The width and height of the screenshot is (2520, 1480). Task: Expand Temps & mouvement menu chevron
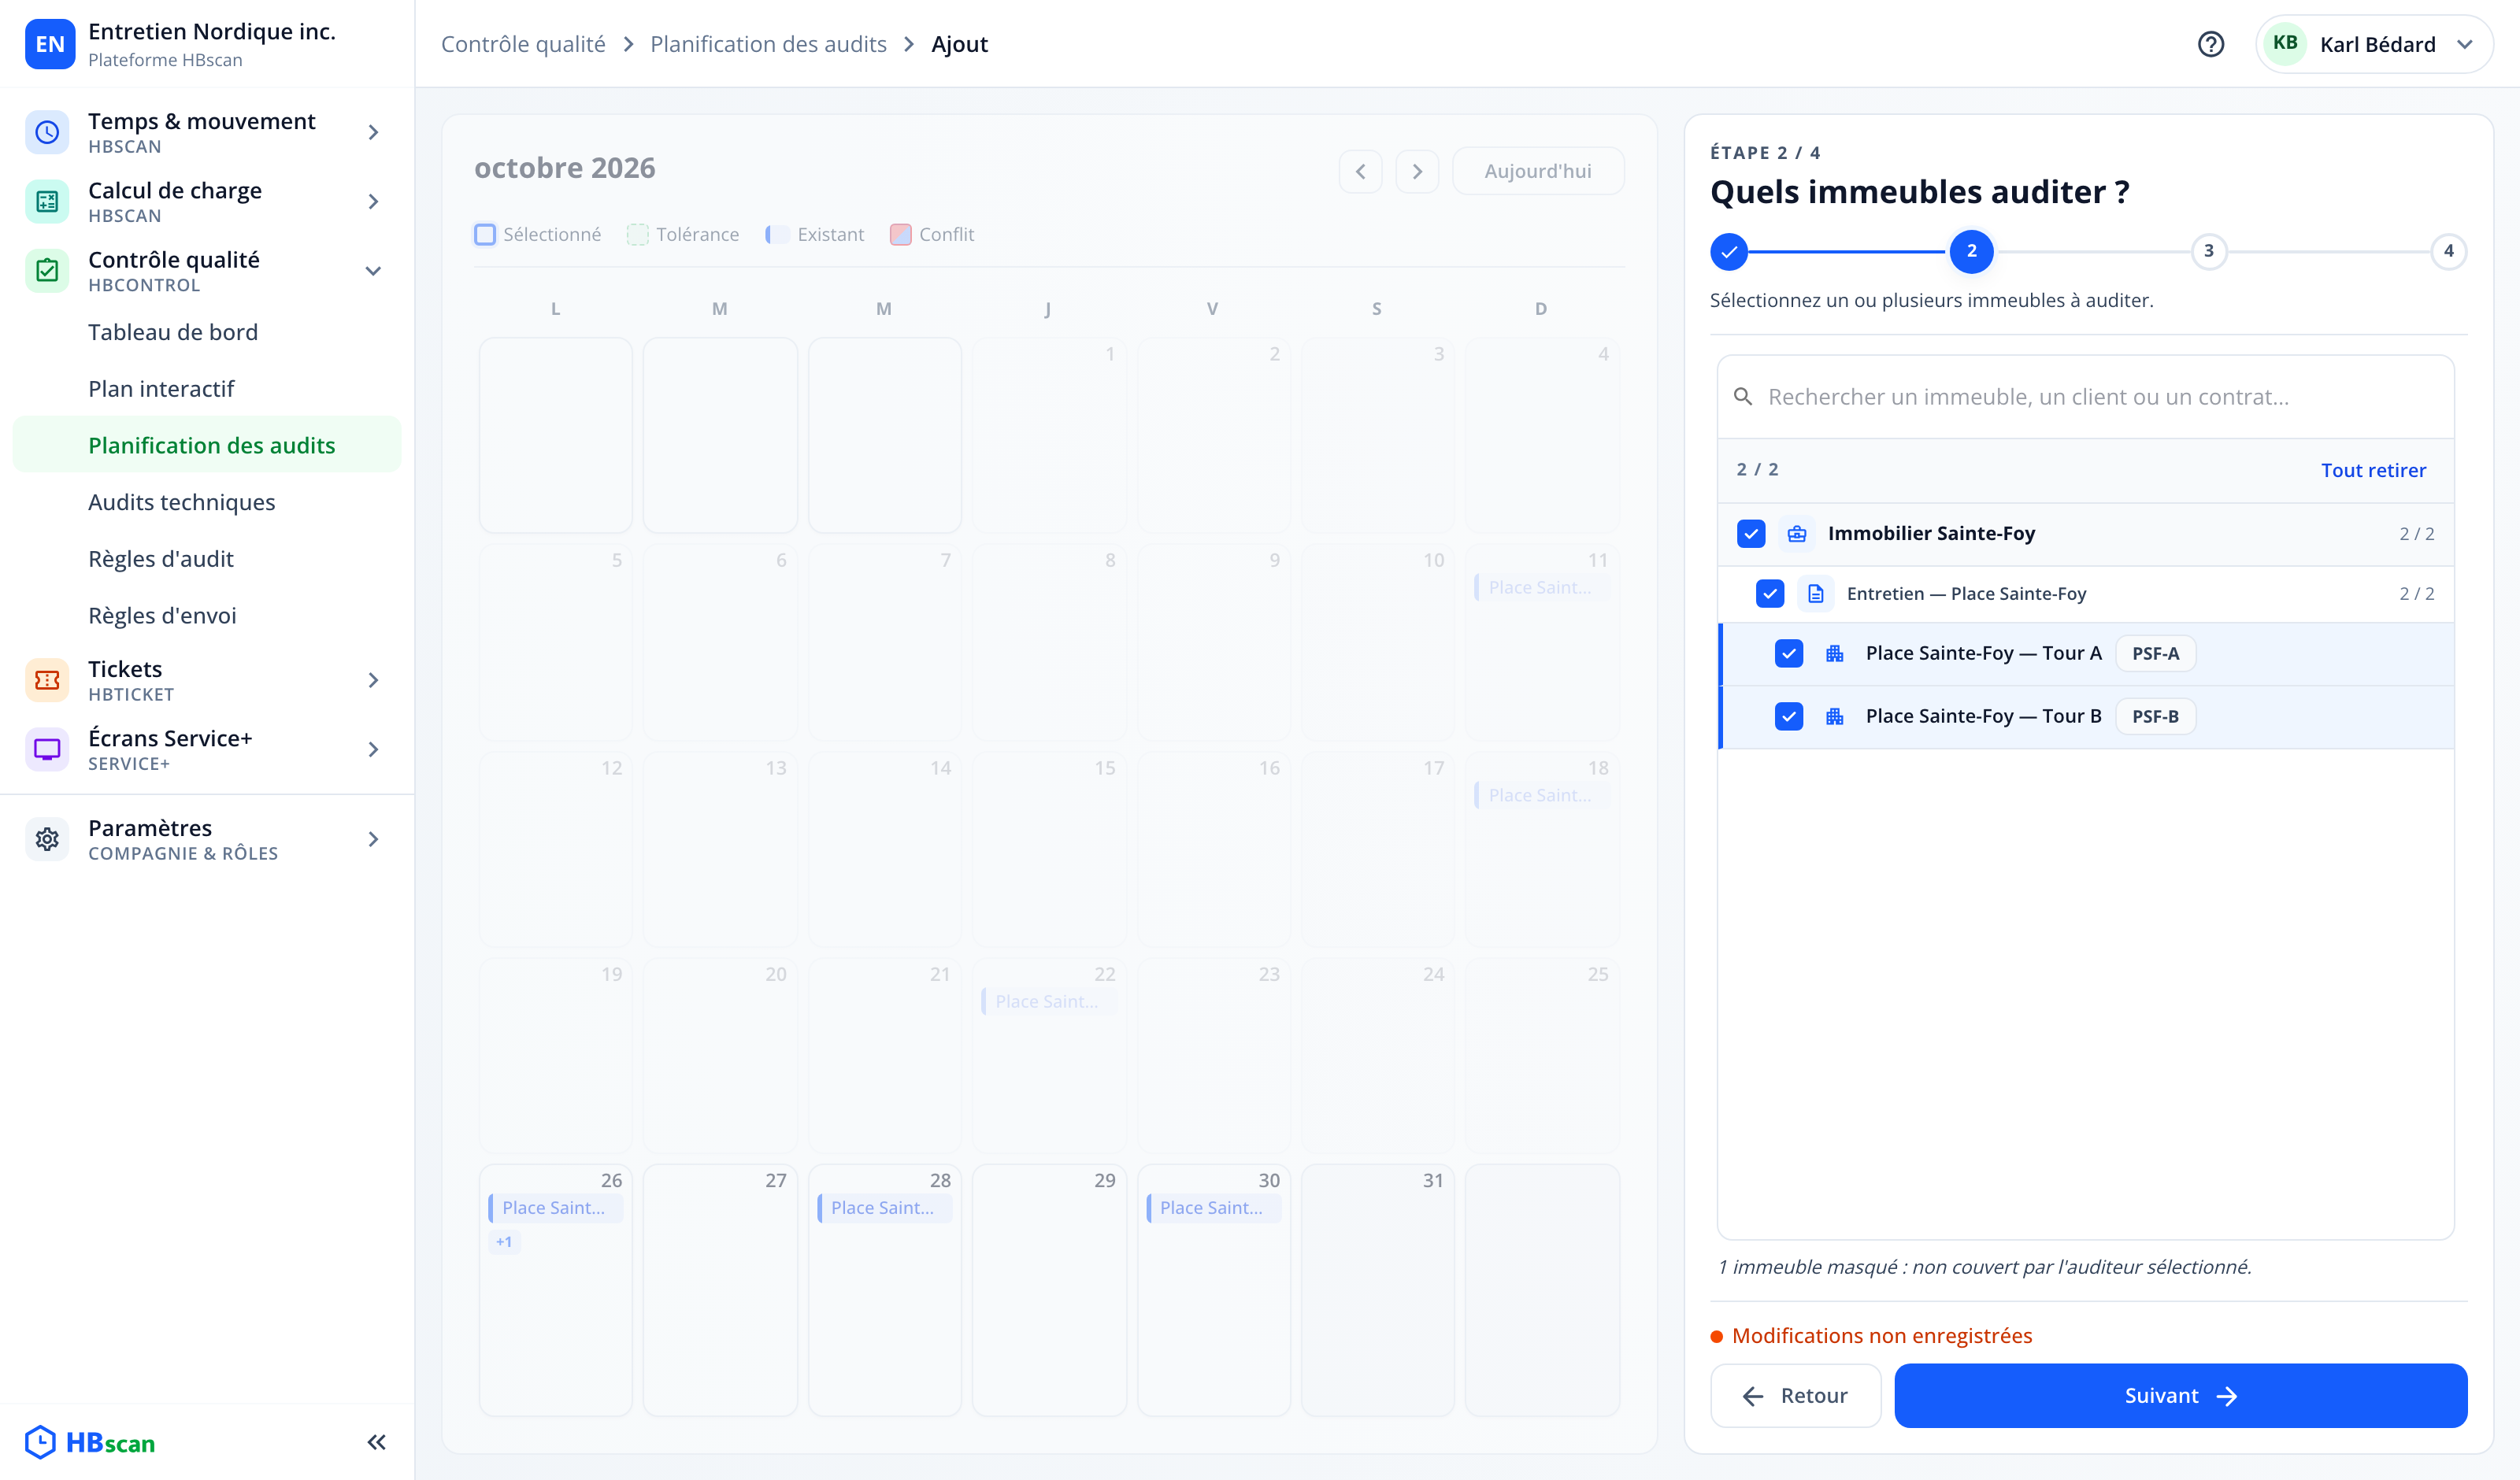(373, 132)
